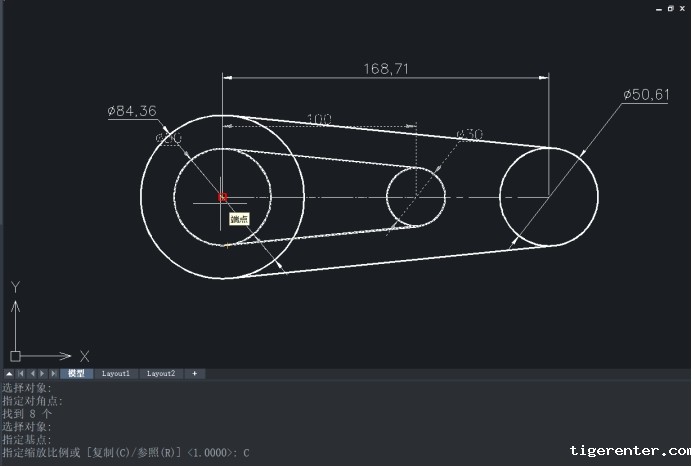This screenshot has width=692, height=467.
Task: Click the command line prompt showing <1.0000>
Action: coord(207,453)
